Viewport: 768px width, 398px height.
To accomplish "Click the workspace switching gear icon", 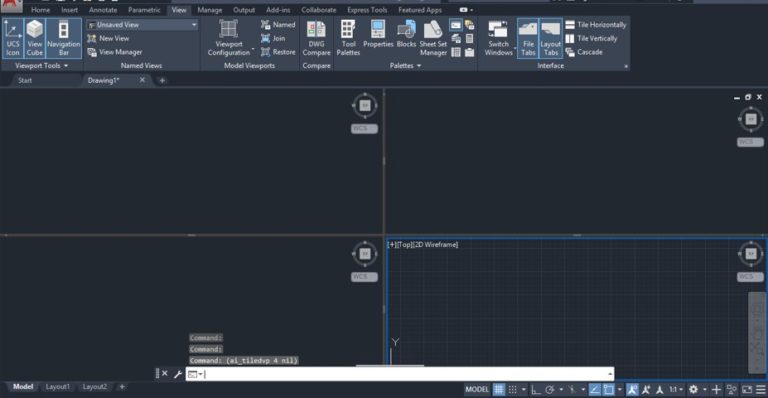I will (x=693, y=389).
